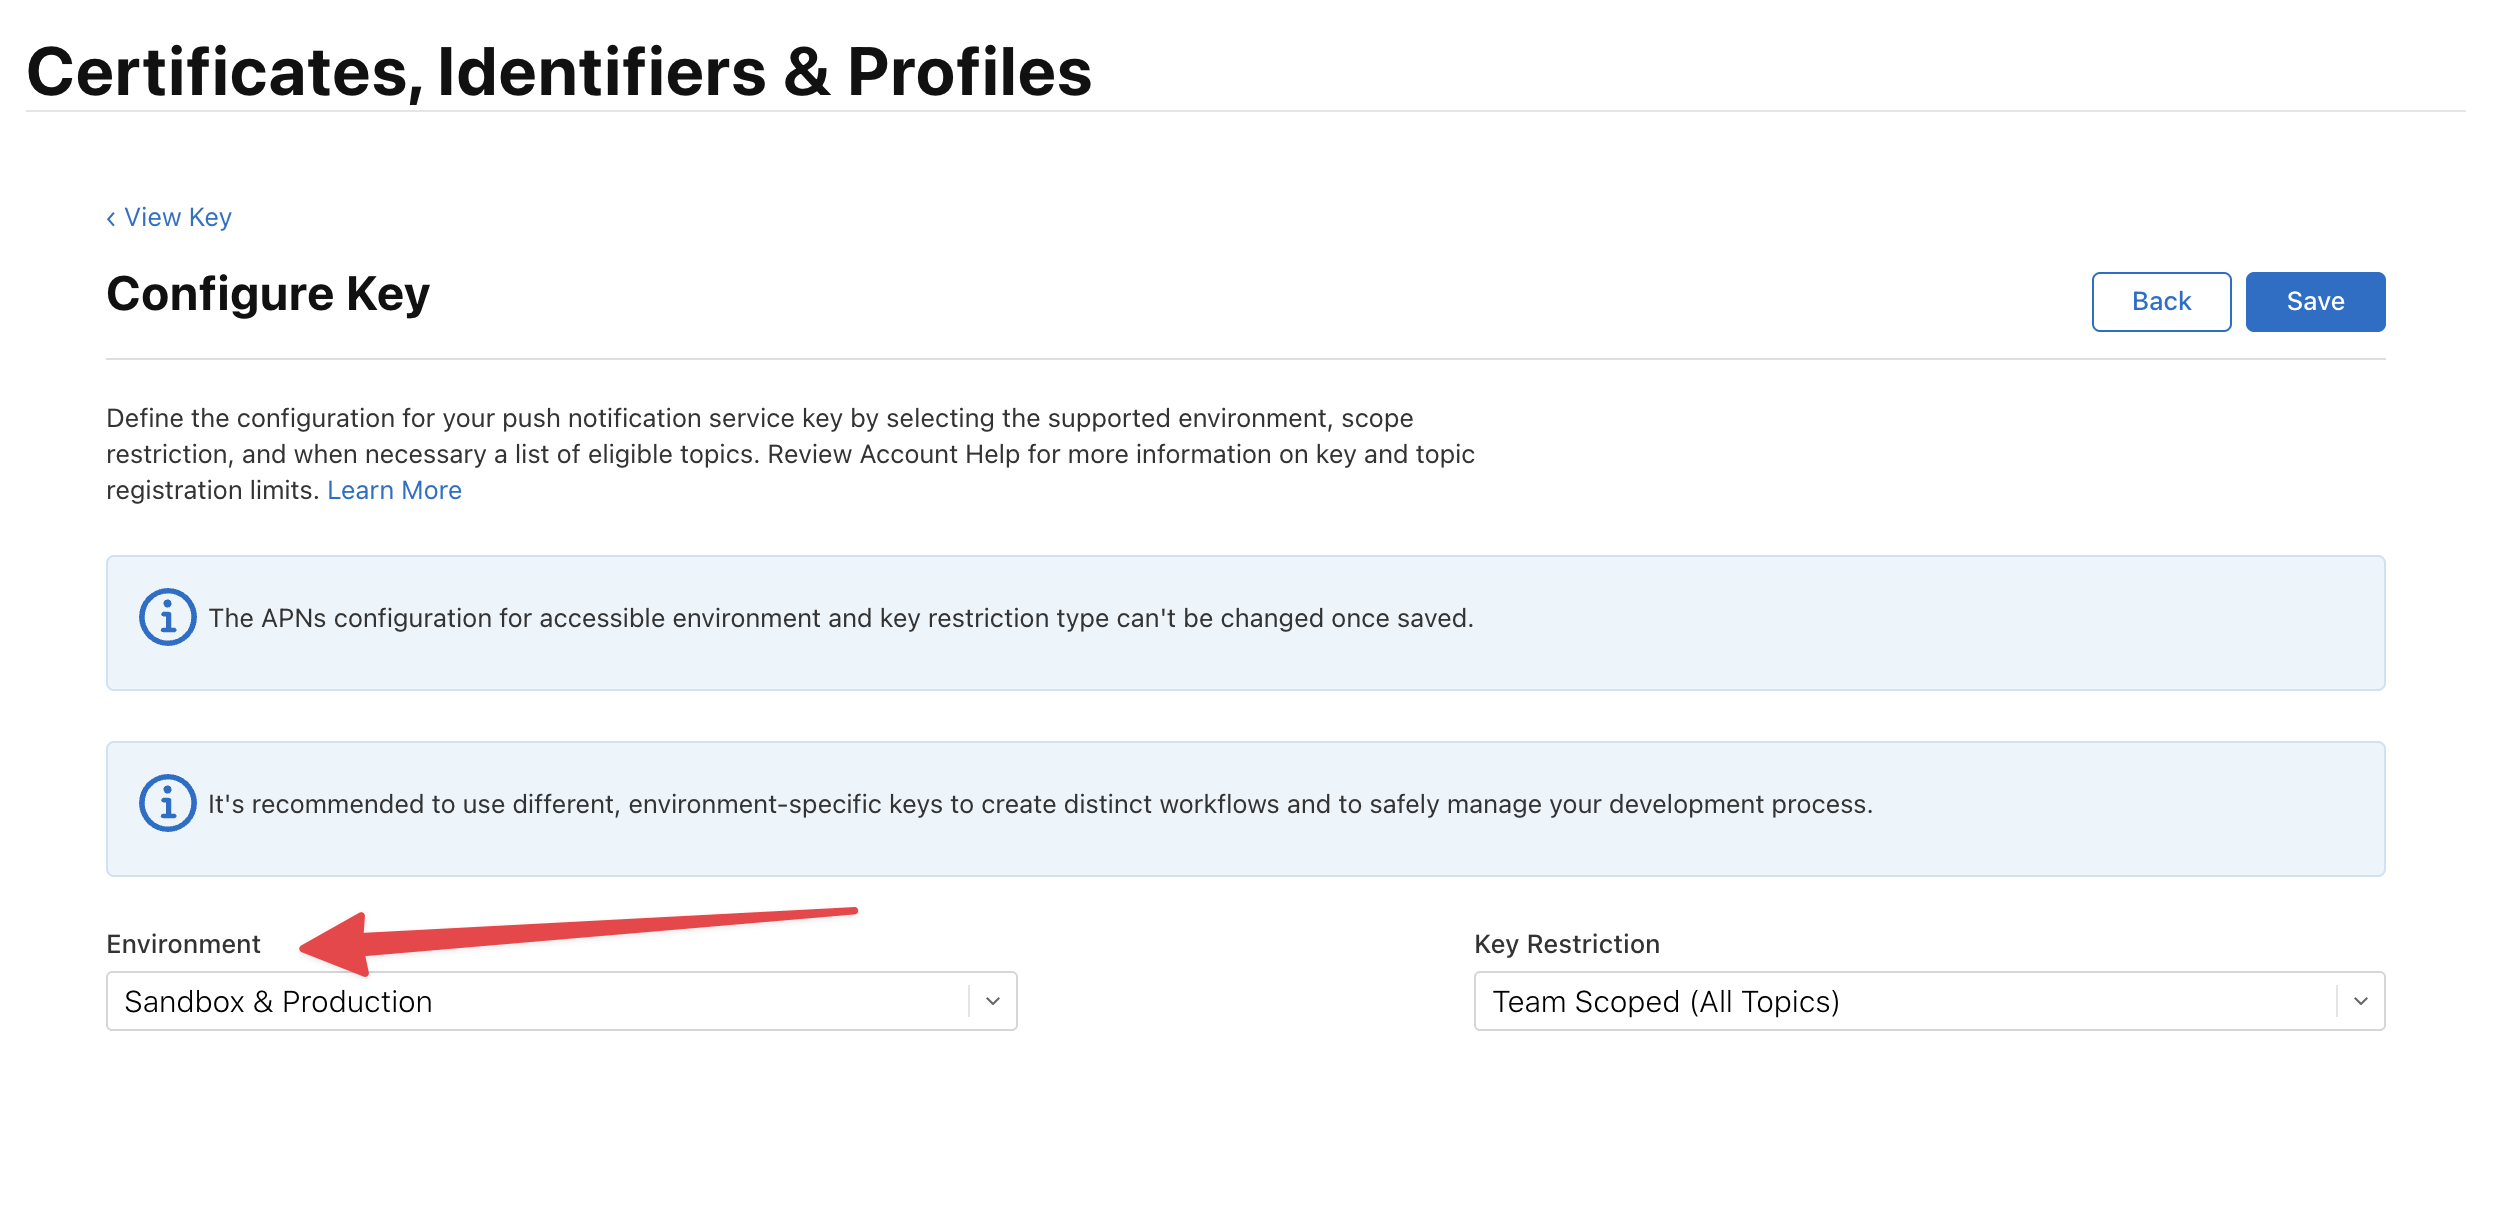Click the chevron on the Key Restriction selector
The width and height of the screenshot is (2500, 1208).
2360,1000
